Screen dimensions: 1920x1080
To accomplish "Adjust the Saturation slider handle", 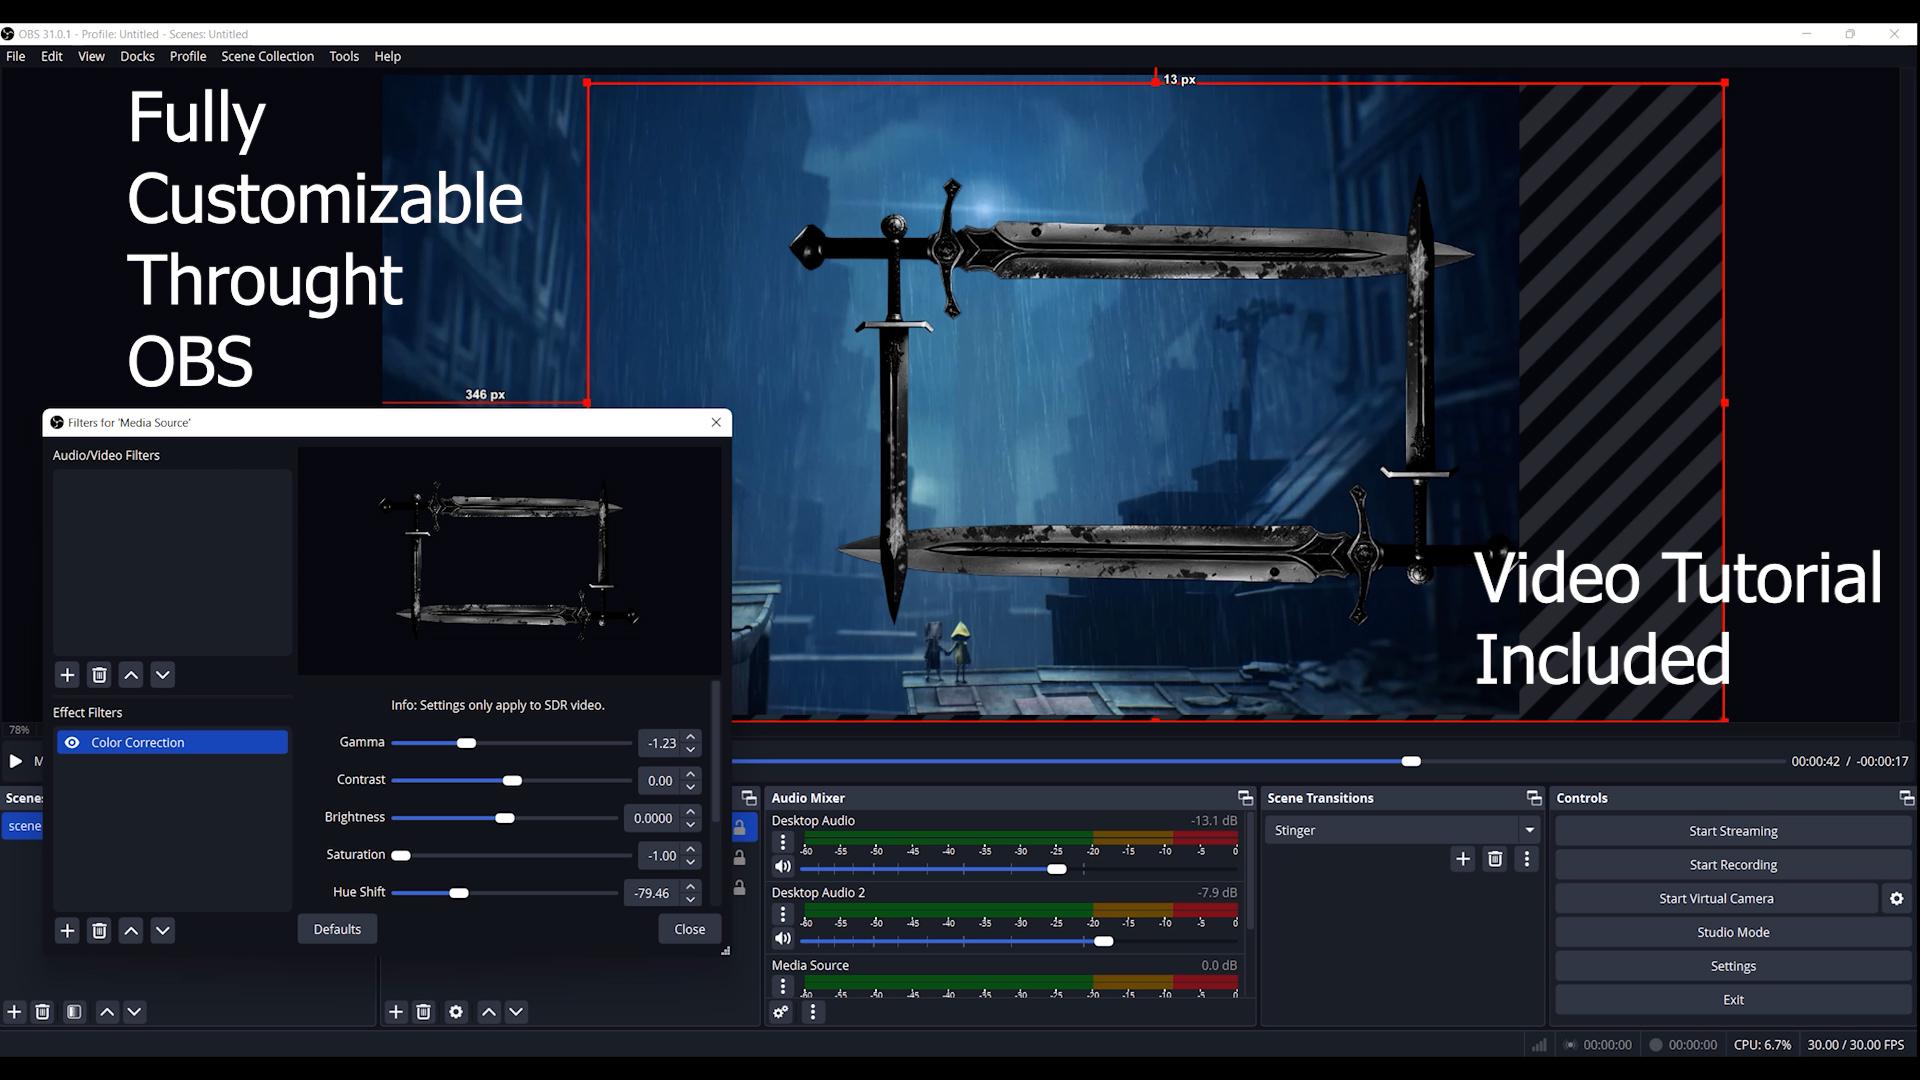I will 401,855.
